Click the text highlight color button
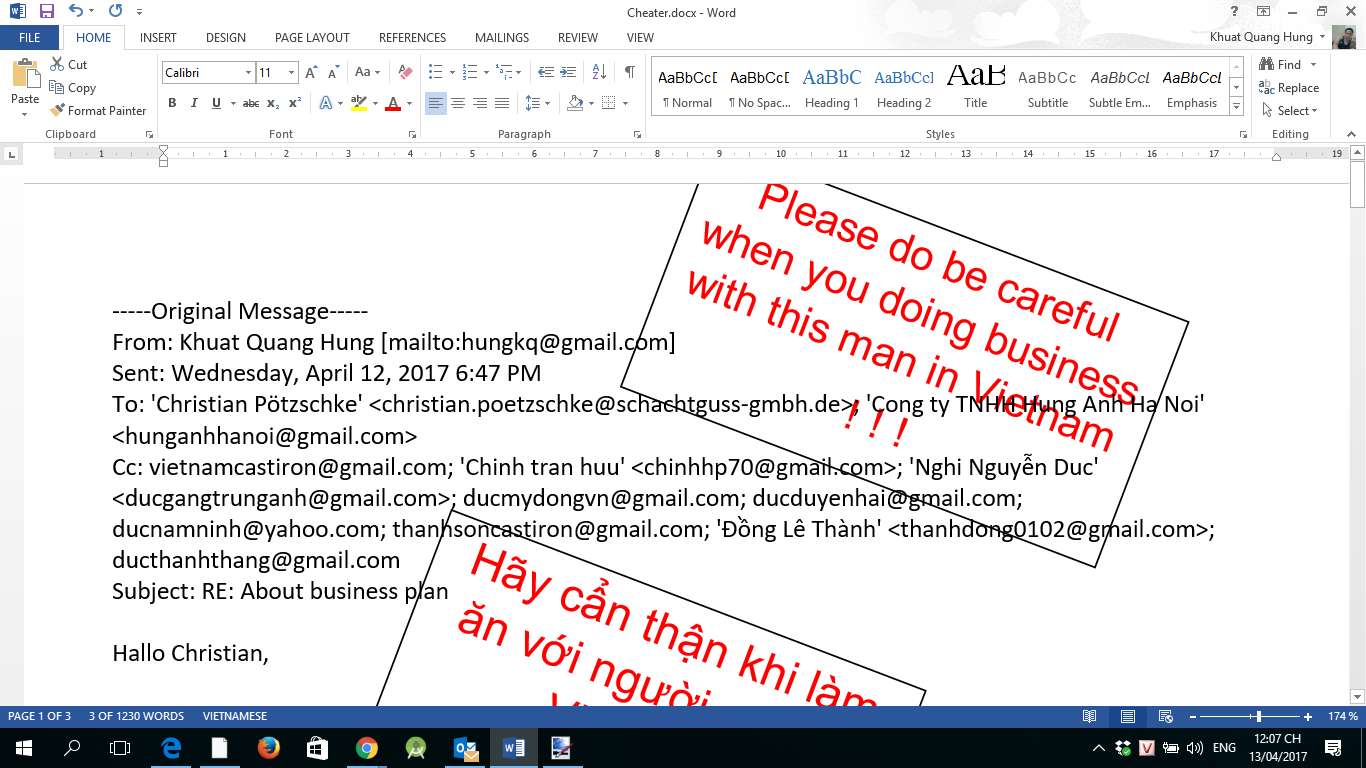1366x768 pixels. 359,103
